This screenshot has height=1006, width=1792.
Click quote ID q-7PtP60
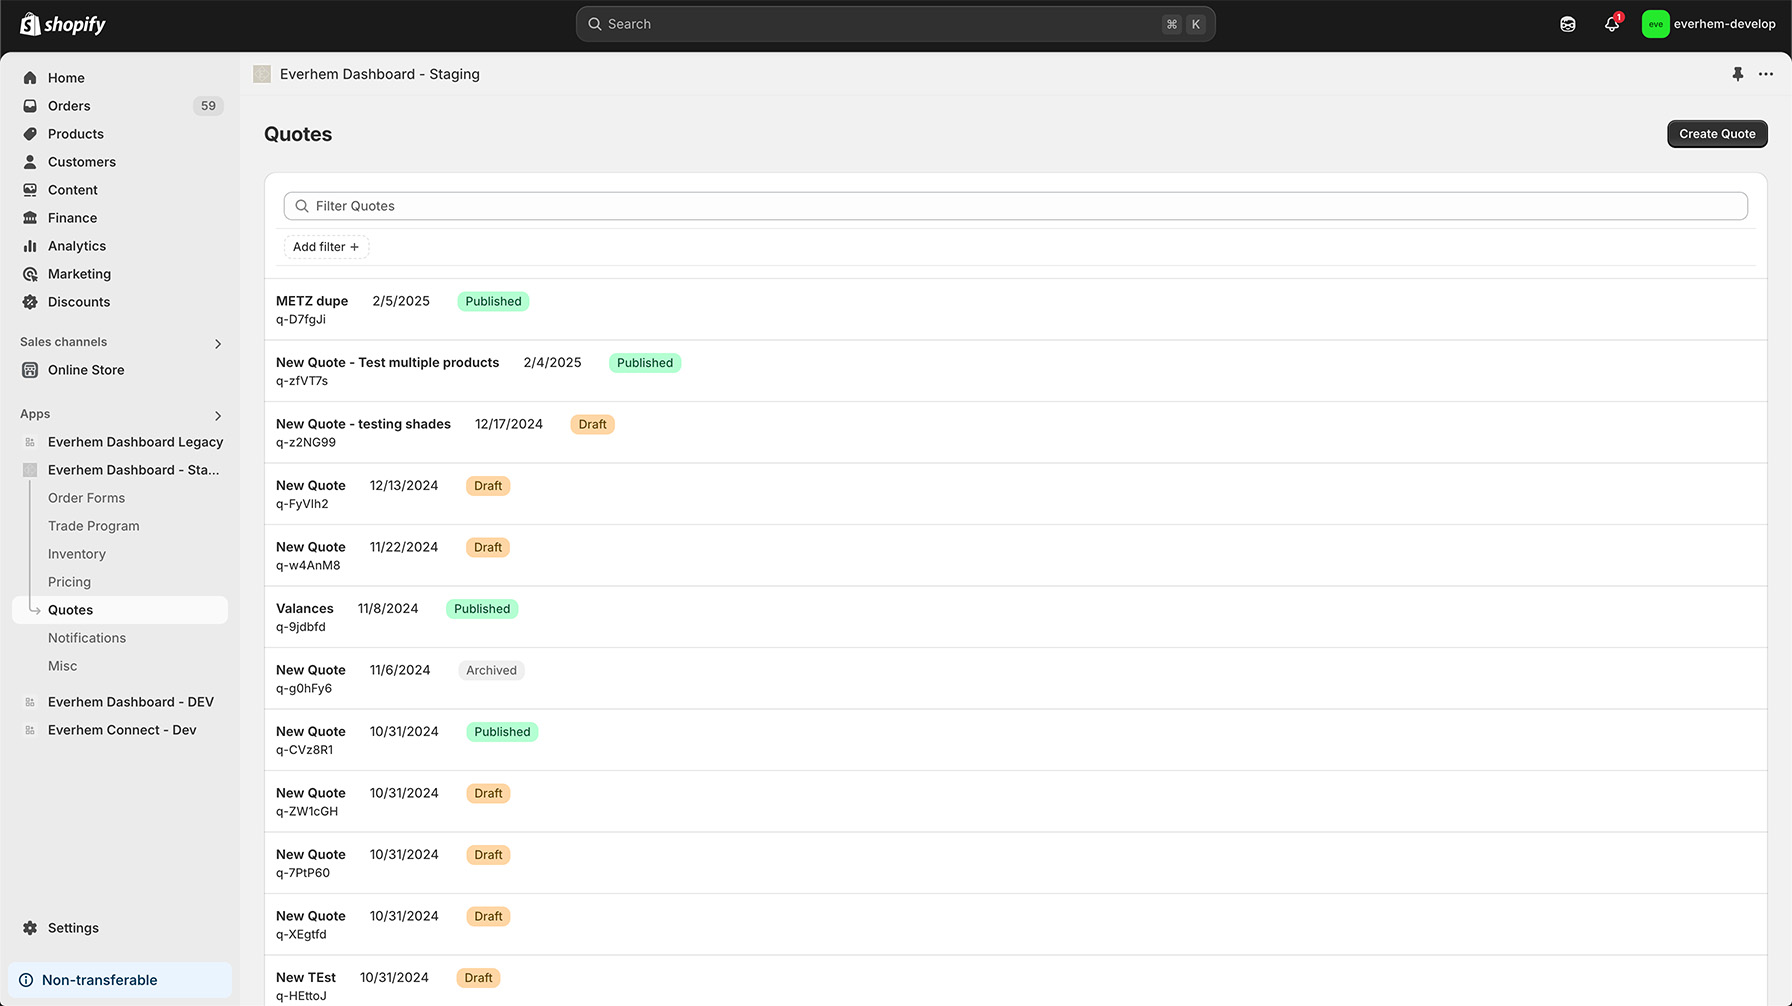[303, 873]
